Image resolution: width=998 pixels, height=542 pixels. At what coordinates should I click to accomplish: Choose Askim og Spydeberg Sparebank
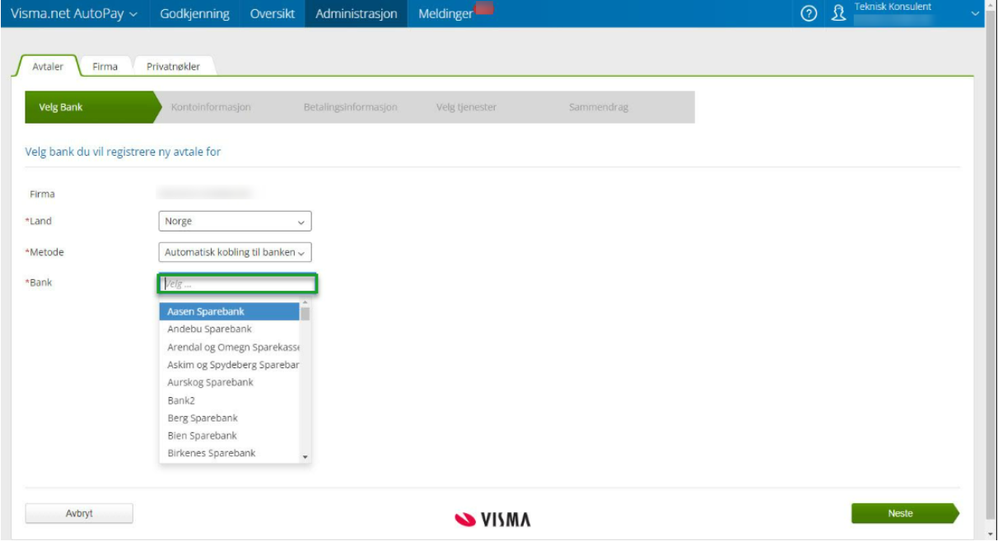click(229, 365)
